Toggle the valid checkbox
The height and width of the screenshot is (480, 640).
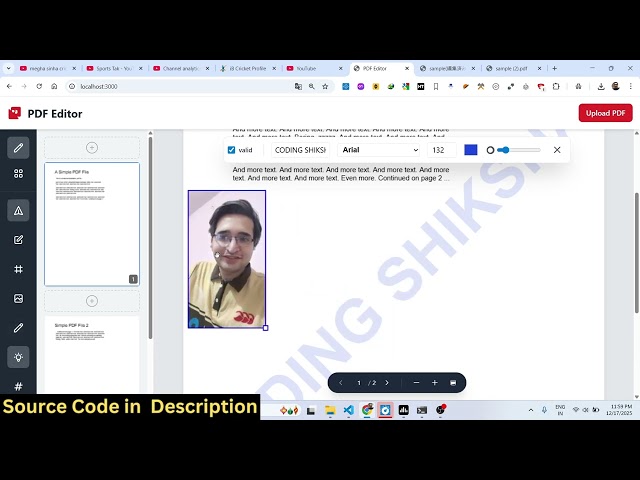click(231, 150)
